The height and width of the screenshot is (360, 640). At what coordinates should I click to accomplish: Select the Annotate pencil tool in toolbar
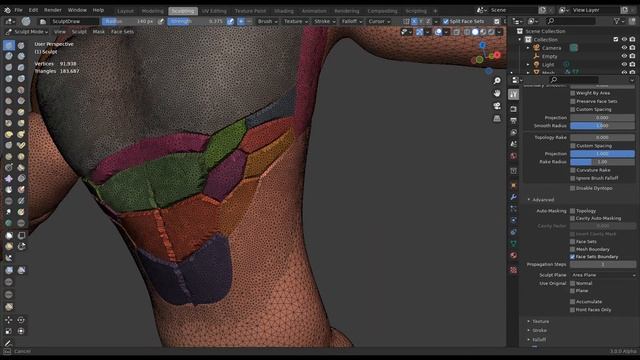8,343
